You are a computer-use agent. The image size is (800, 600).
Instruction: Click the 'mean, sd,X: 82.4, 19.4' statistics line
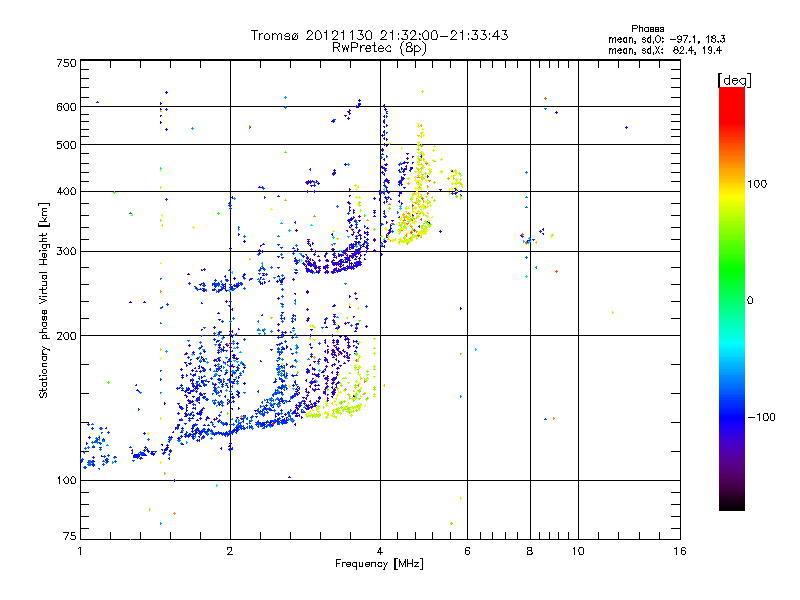pos(664,50)
